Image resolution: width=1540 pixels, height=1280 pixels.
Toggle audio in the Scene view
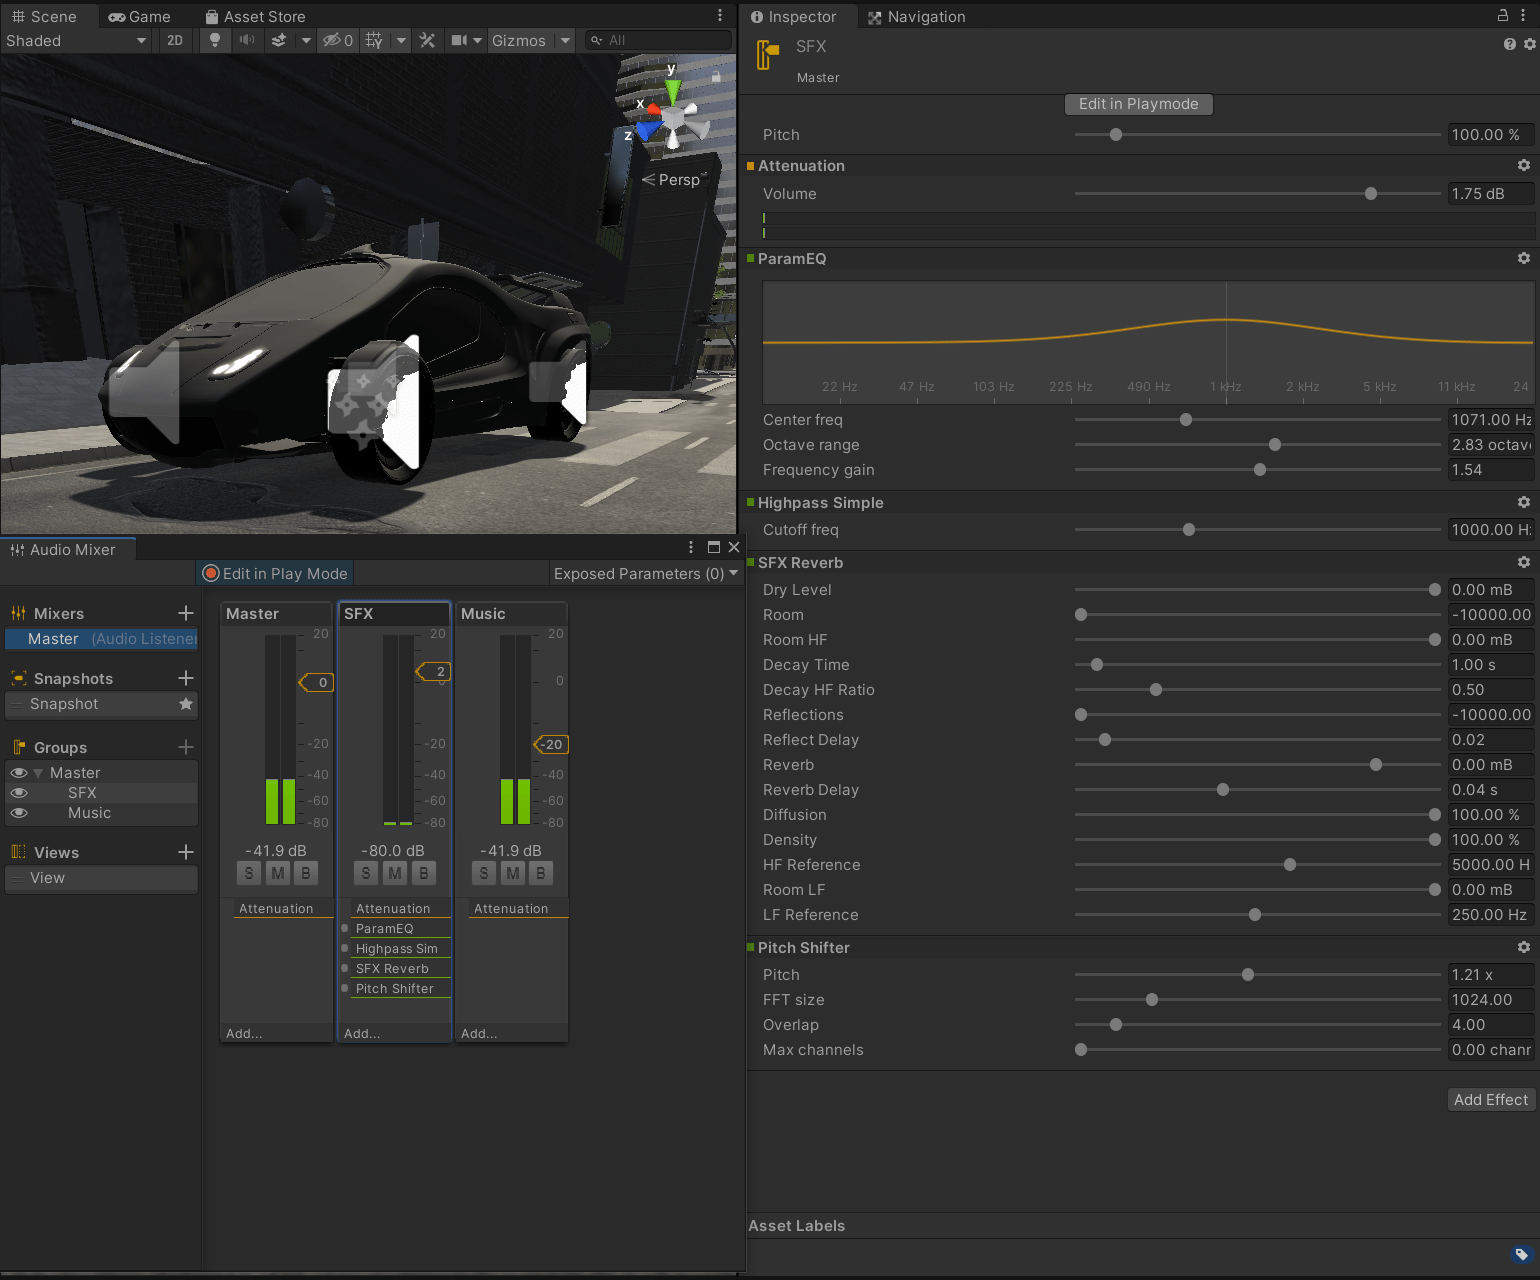[x=247, y=40]
